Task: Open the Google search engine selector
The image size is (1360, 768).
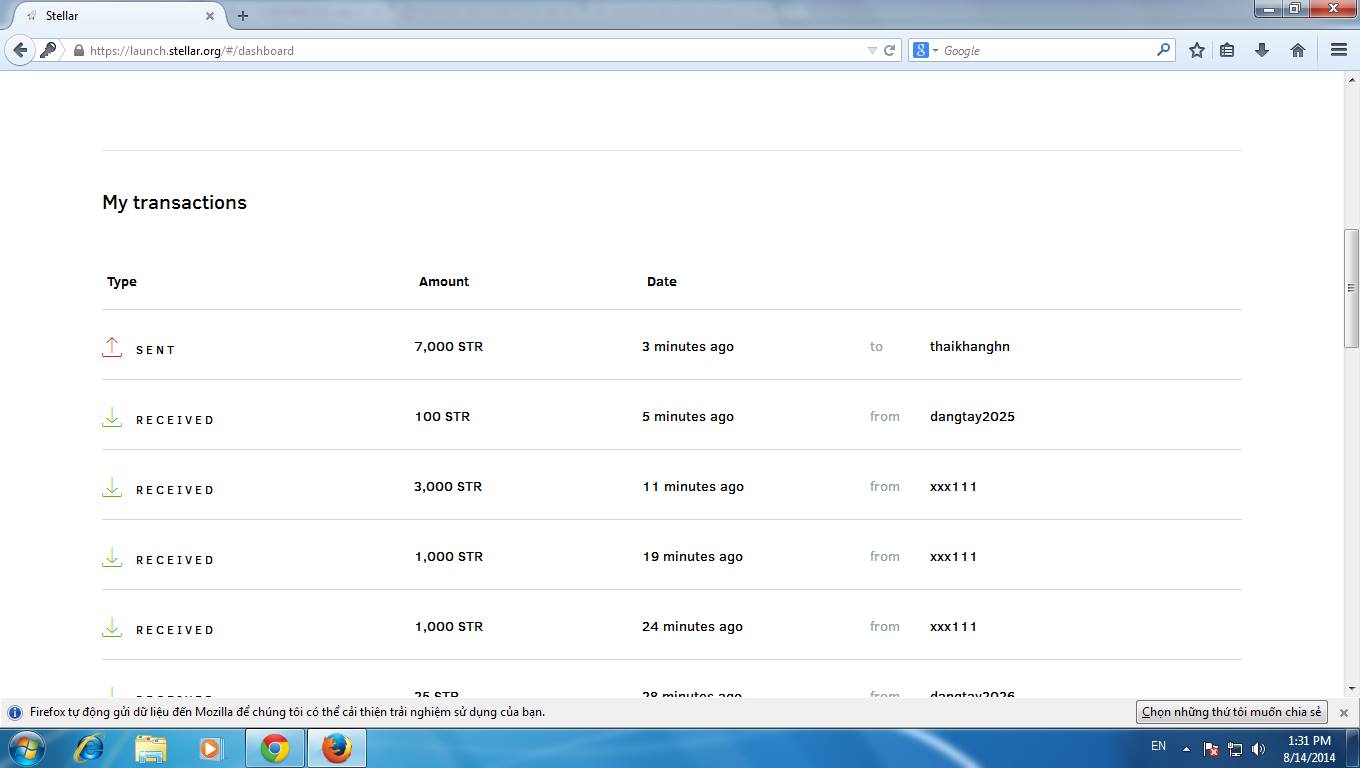Action: 925,50
